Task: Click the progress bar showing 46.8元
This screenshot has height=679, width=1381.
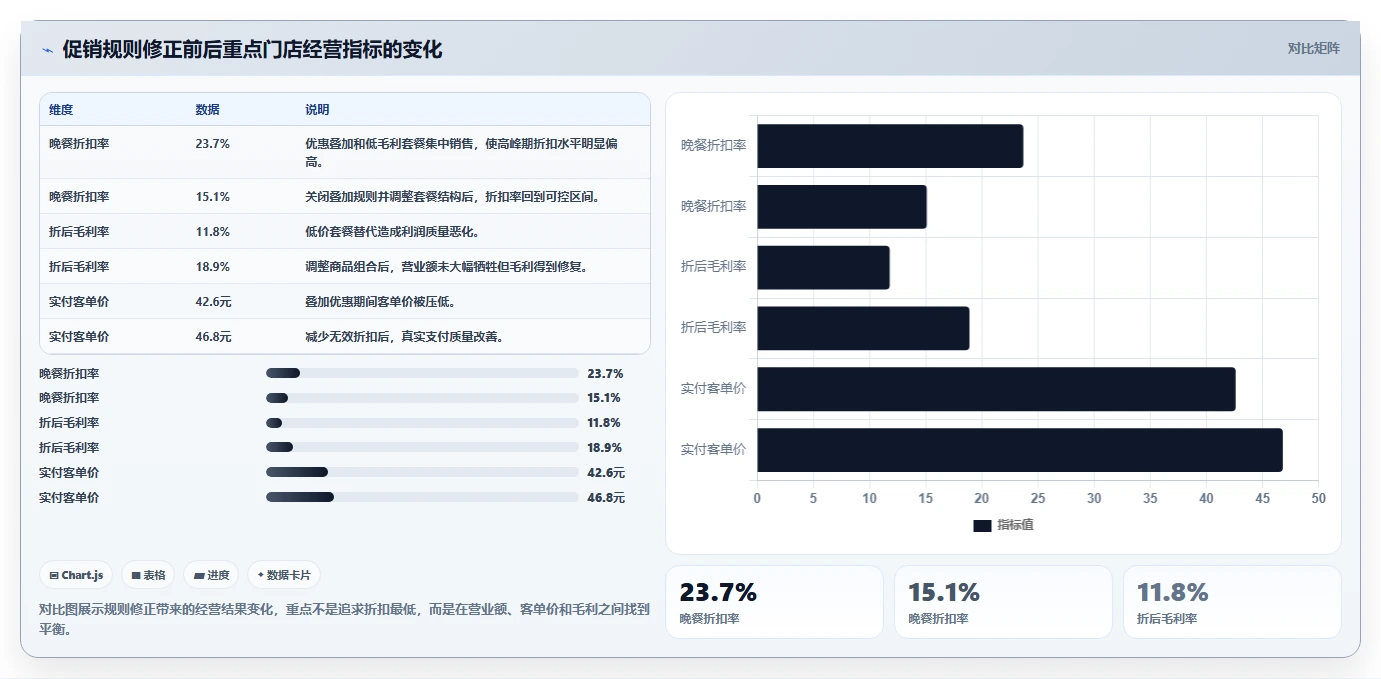Action: (x=422, y=497)
